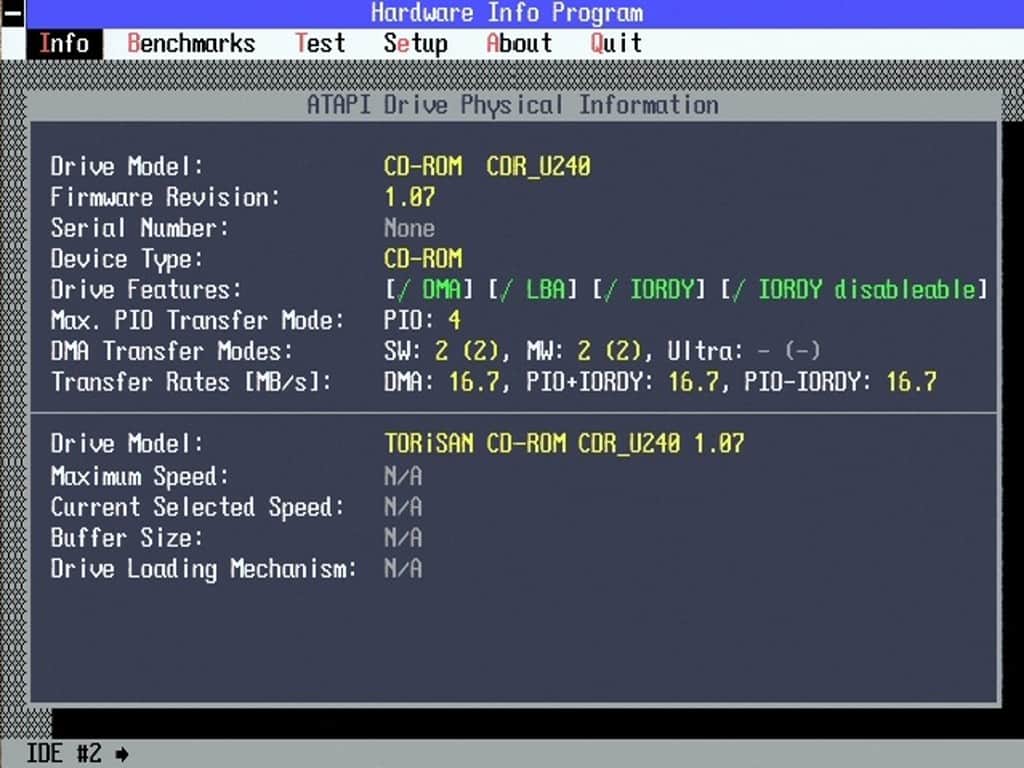Click the Firmware Revision label
Screen dimensions: 1024x768
pos(165,197)
